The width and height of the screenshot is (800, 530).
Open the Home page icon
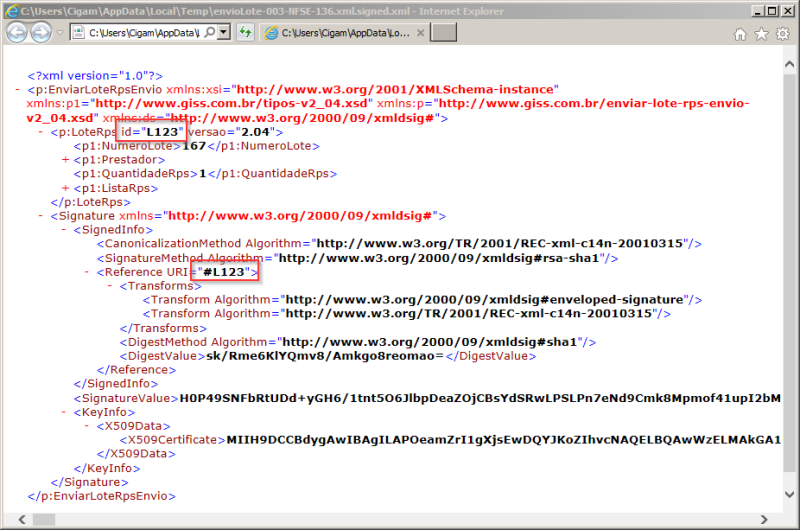pos(740,34)
